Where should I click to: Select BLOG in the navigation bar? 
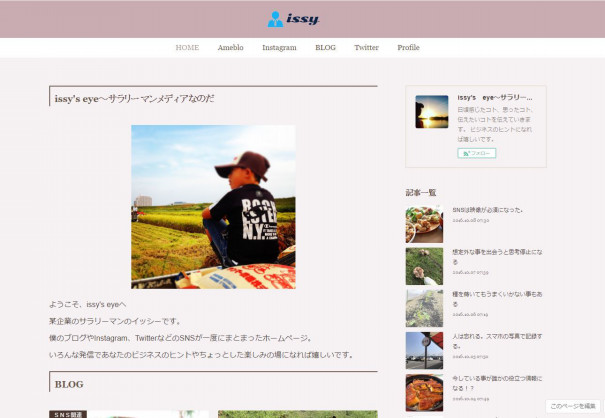click(x=325, y=47)
